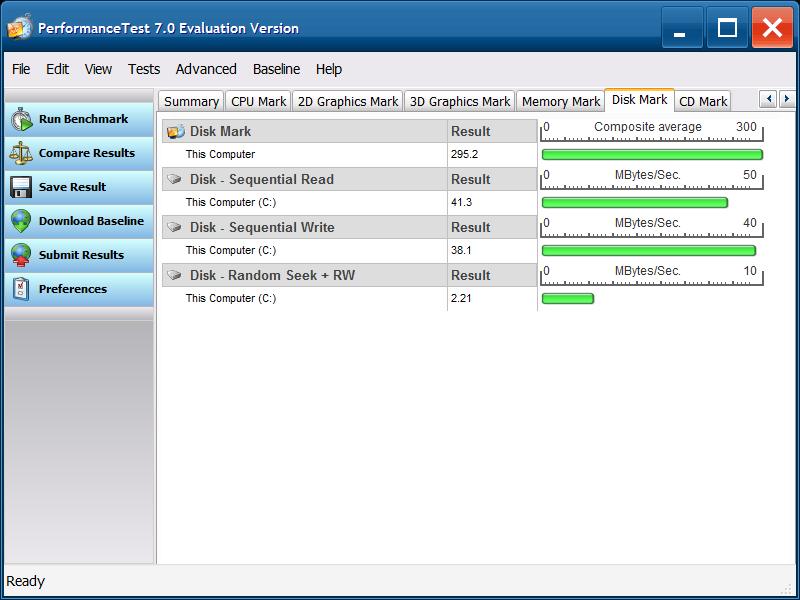Click the Sequential Read green result bar
Image resolution: width=800 pixels, height=600 pixels.
(635, 203)
